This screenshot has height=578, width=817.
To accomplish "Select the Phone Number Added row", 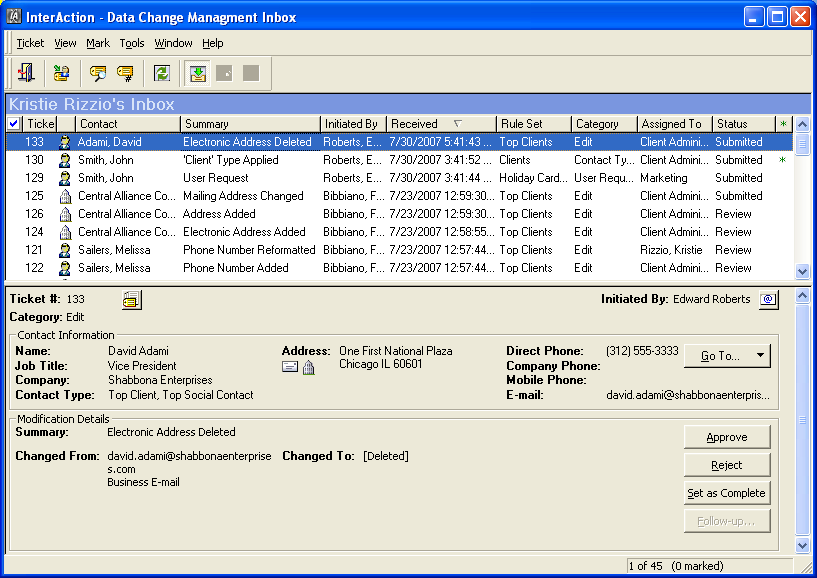I will point(400,268).
